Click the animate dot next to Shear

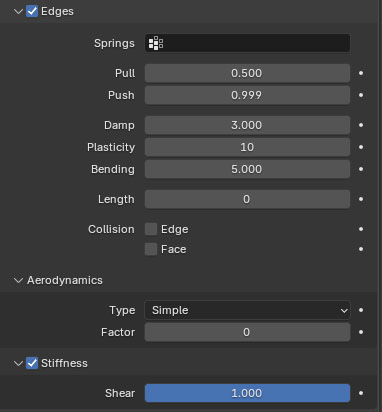[x=361, y=393]
